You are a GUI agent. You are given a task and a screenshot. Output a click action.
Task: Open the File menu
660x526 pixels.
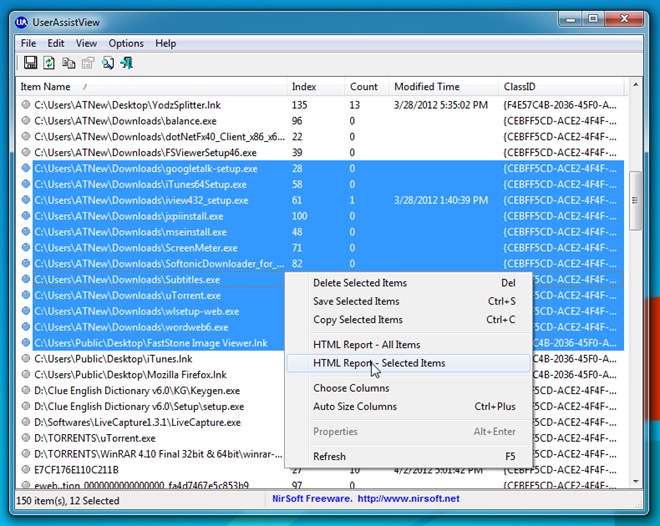28,43
